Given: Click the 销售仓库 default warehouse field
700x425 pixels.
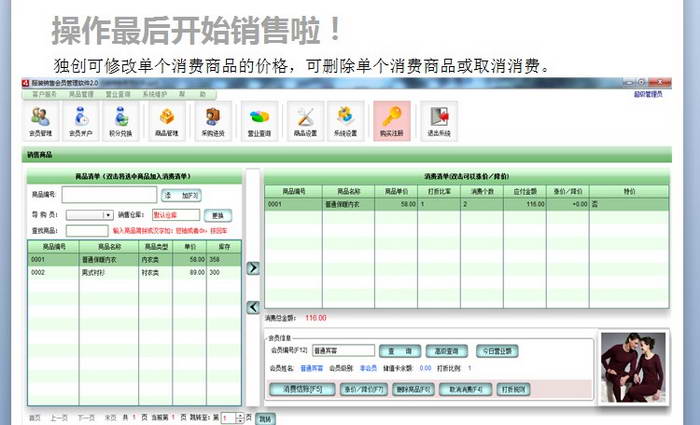Looking at the screenshot, I should tap(176, 215).
